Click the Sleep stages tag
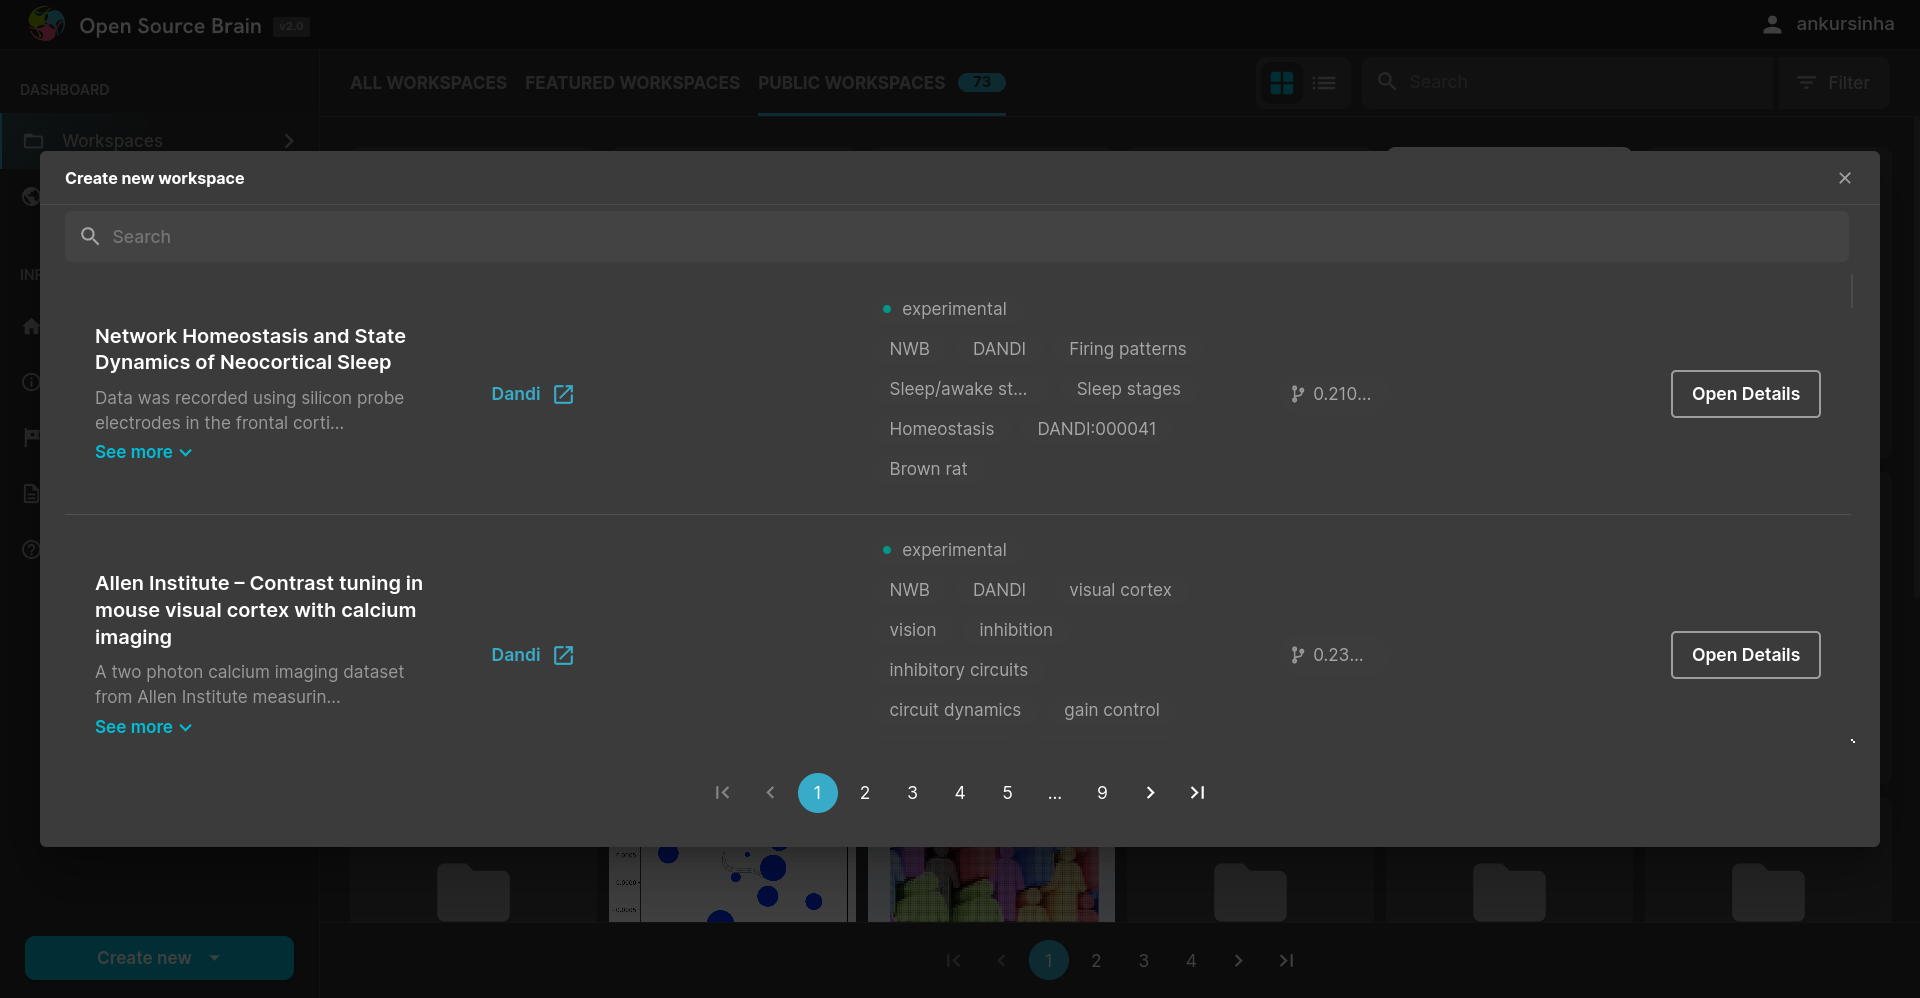This screenshot has width=1920, height=998. (x=1129, y=389)
